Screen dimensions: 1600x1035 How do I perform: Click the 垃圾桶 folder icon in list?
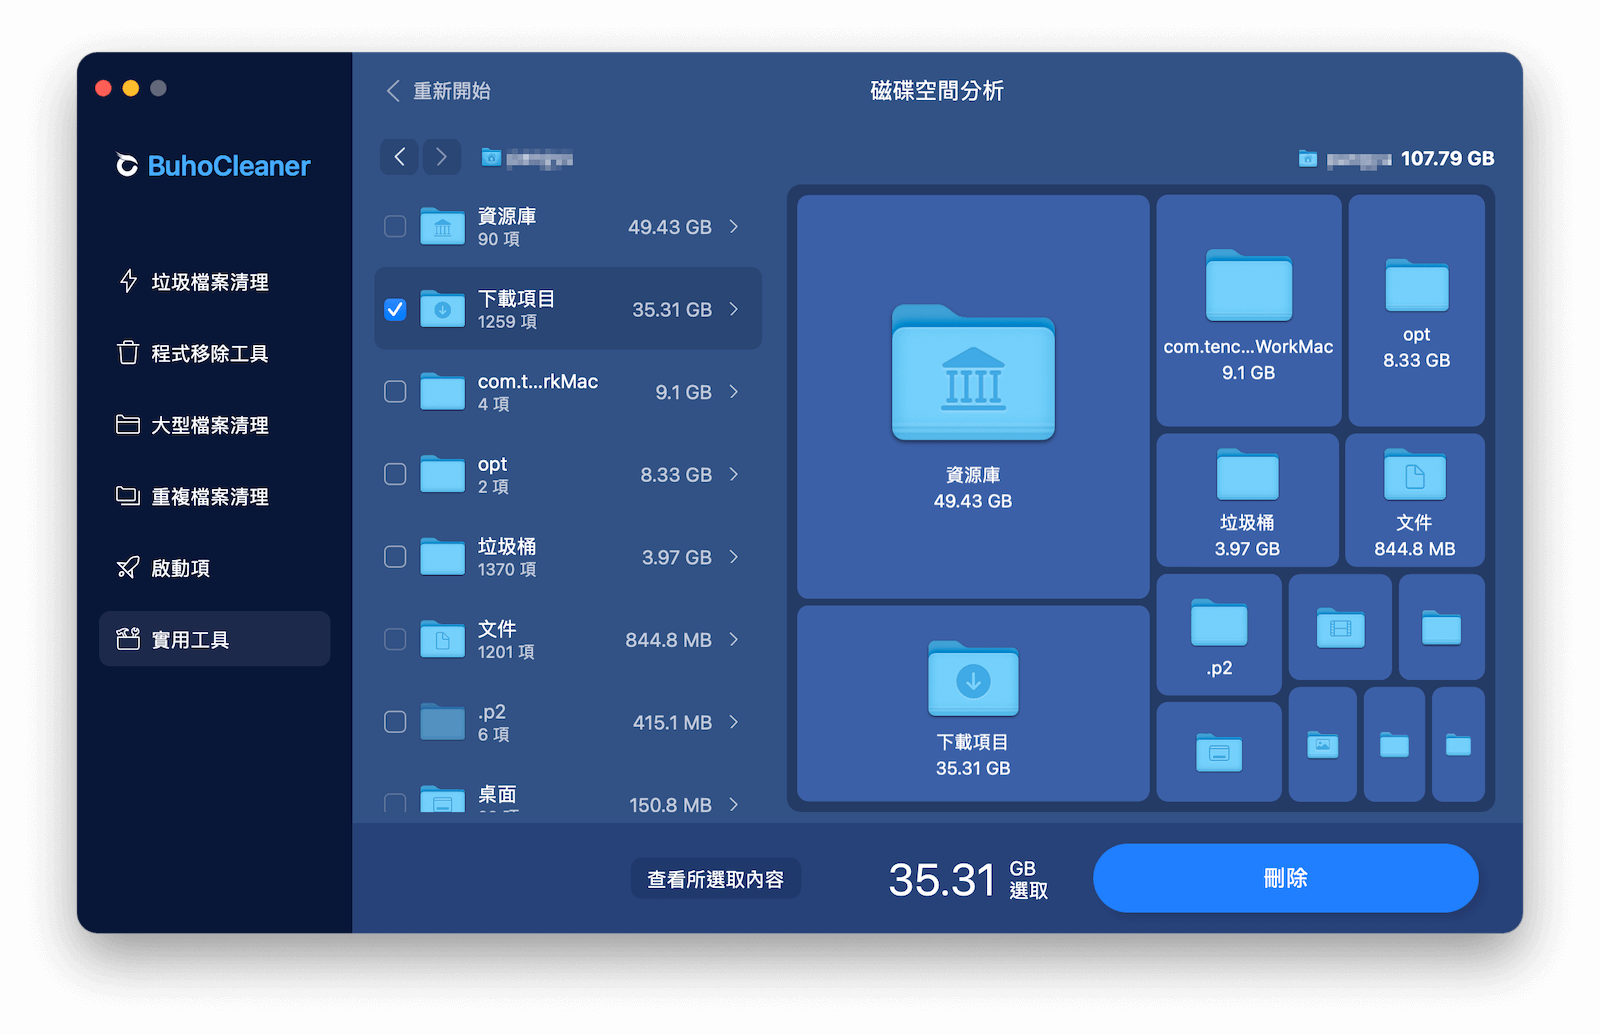coord(442,557)
